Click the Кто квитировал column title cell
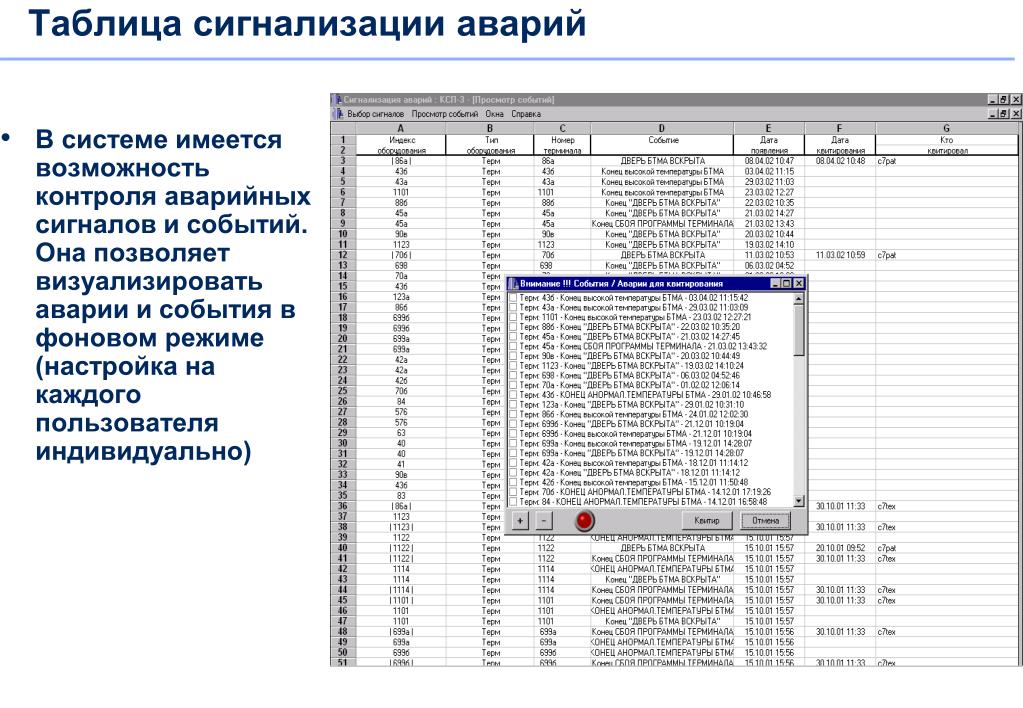Screen dimensions: 1023x708 pos(946,145)
